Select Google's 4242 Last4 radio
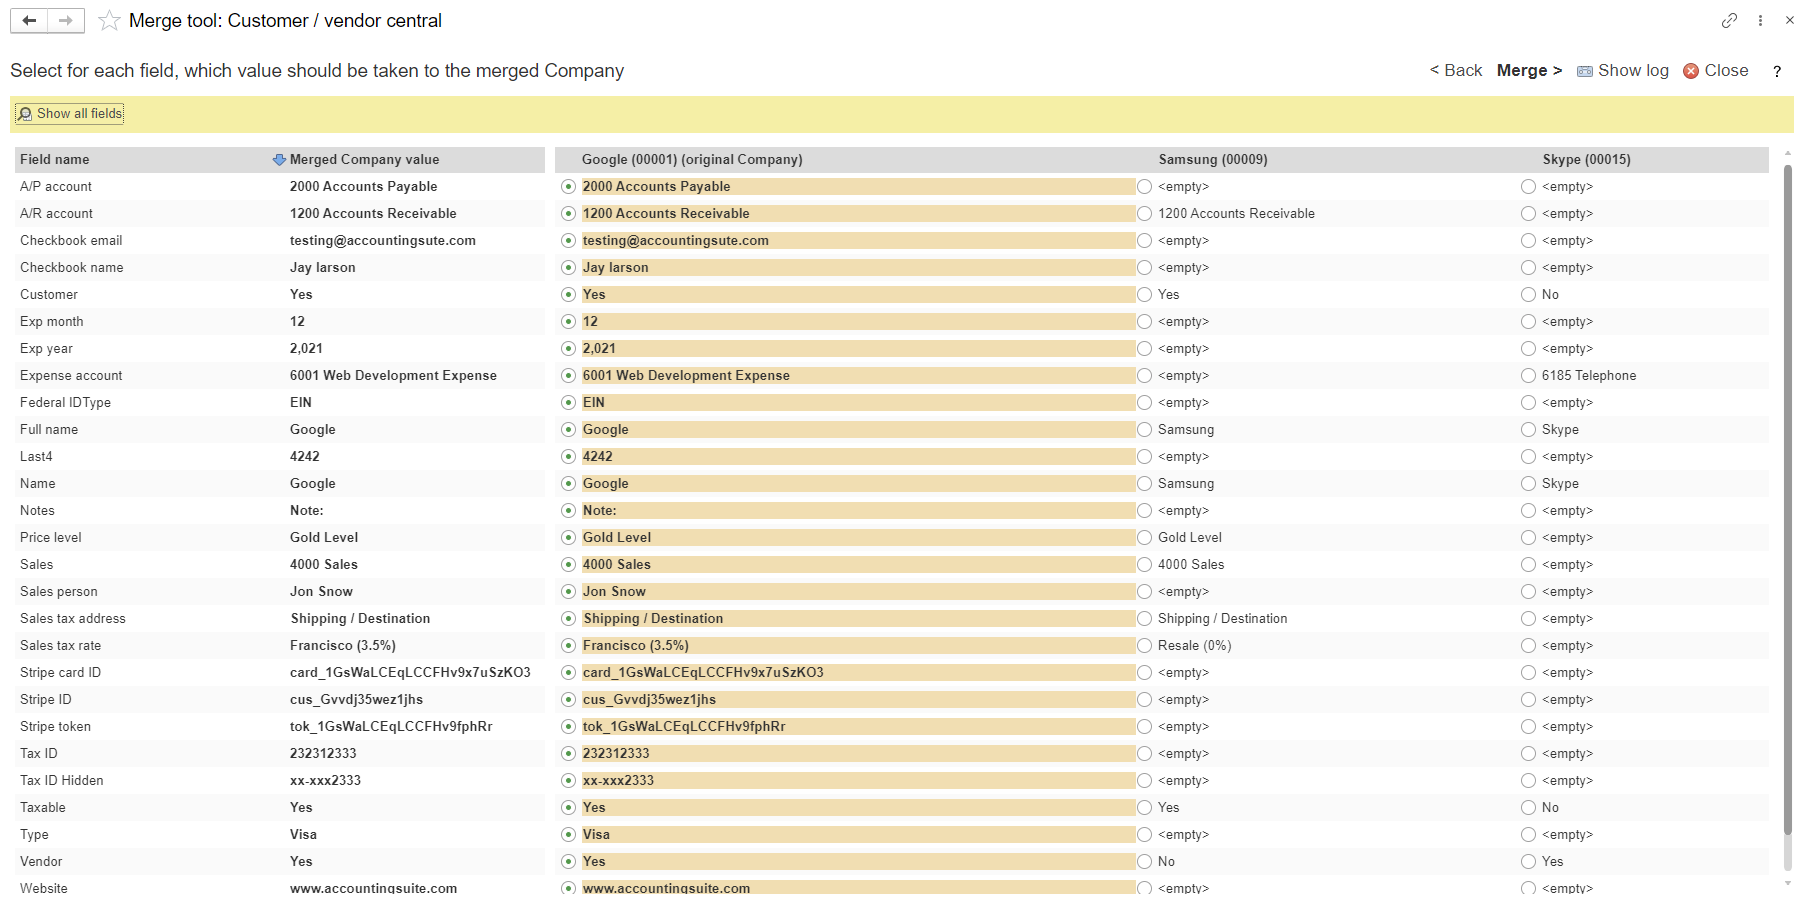1800x904 pixels. (x=568, y=457)
